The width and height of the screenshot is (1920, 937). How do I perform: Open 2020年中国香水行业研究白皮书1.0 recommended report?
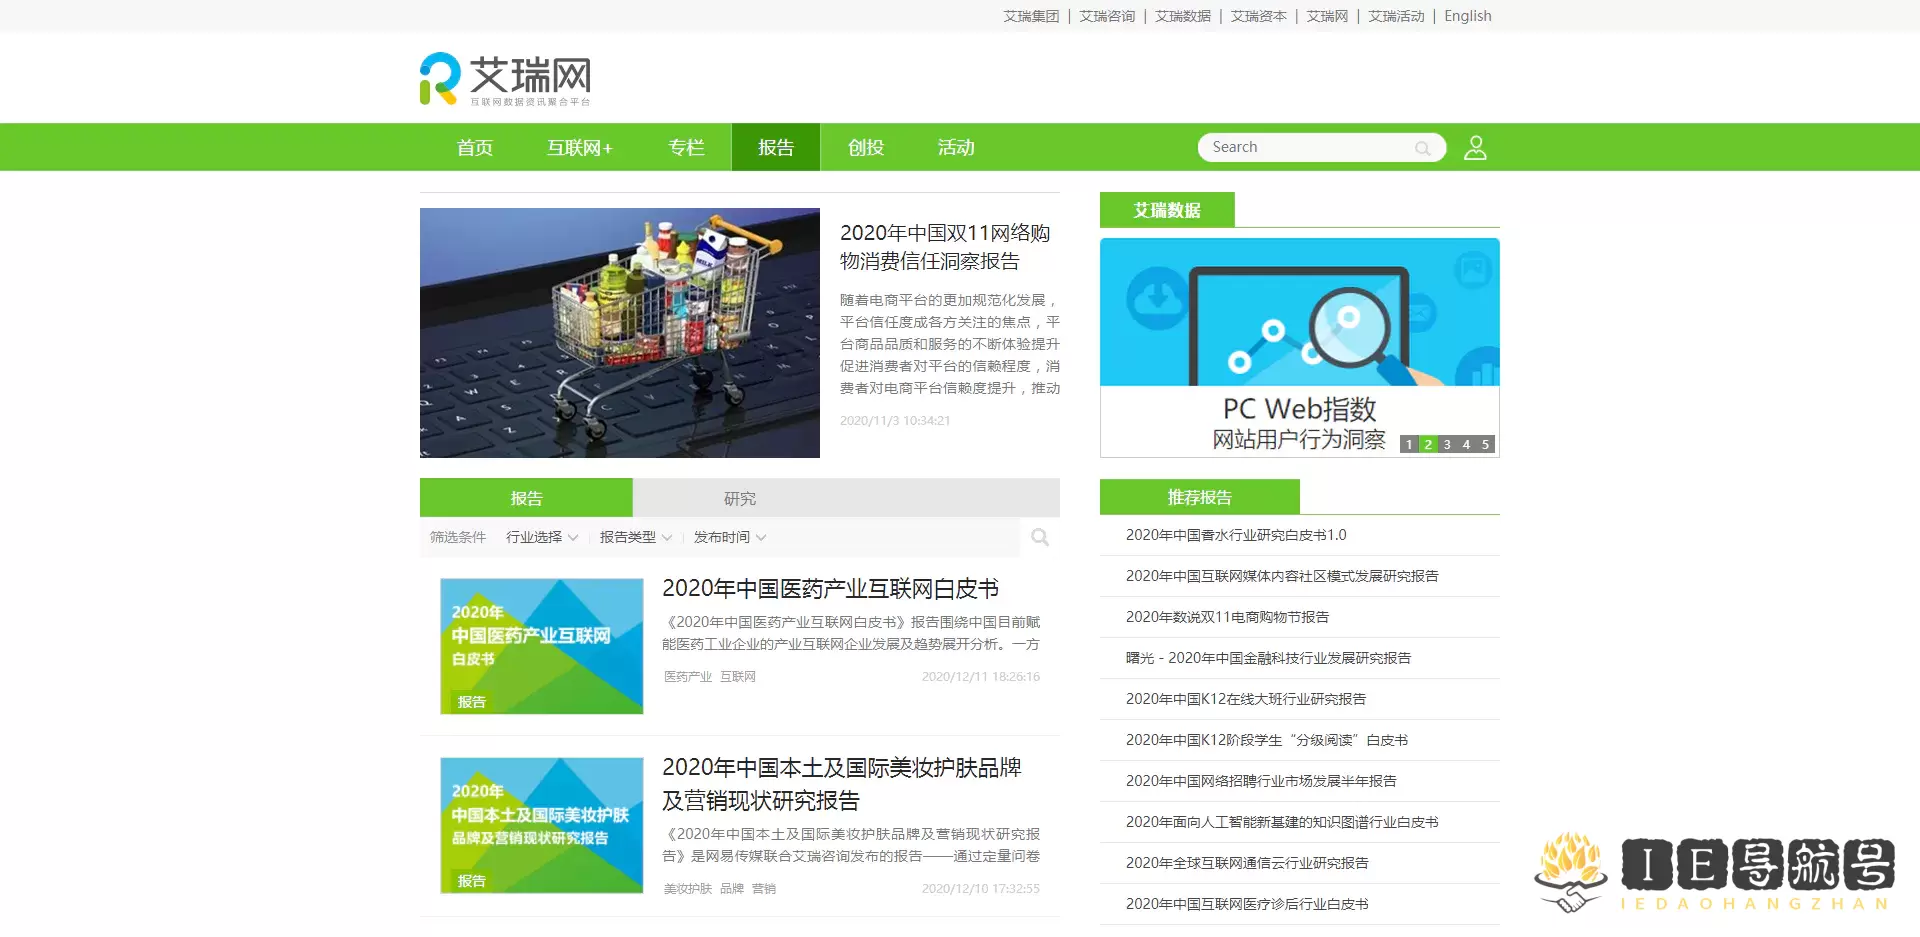tap(1236, 535)
